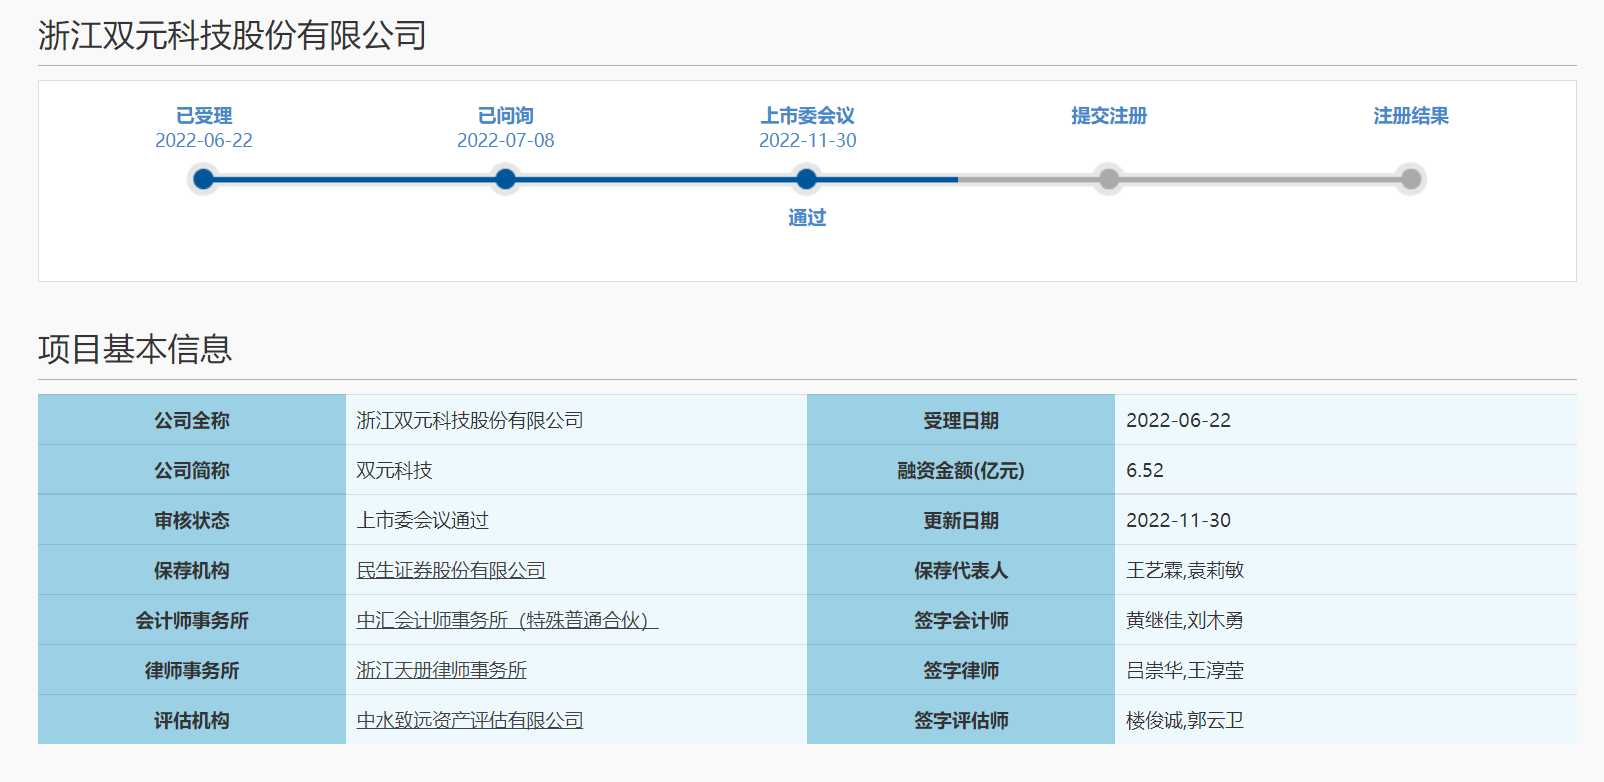Click the gray 注册结果 timeline dot
The width and height of the screenshot is (1604, 782).
[x=1410, y=179]
